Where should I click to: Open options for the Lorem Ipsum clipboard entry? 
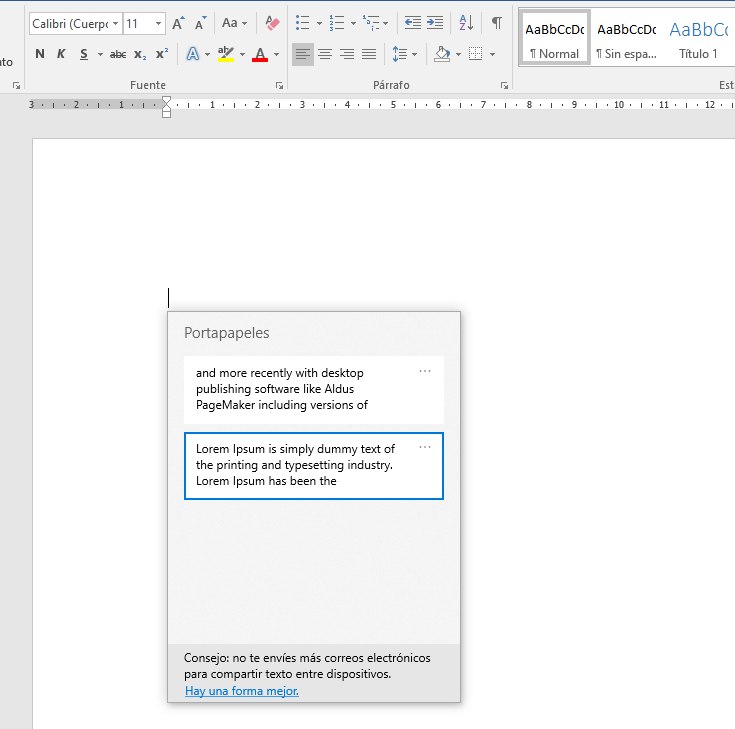(425, 447)
